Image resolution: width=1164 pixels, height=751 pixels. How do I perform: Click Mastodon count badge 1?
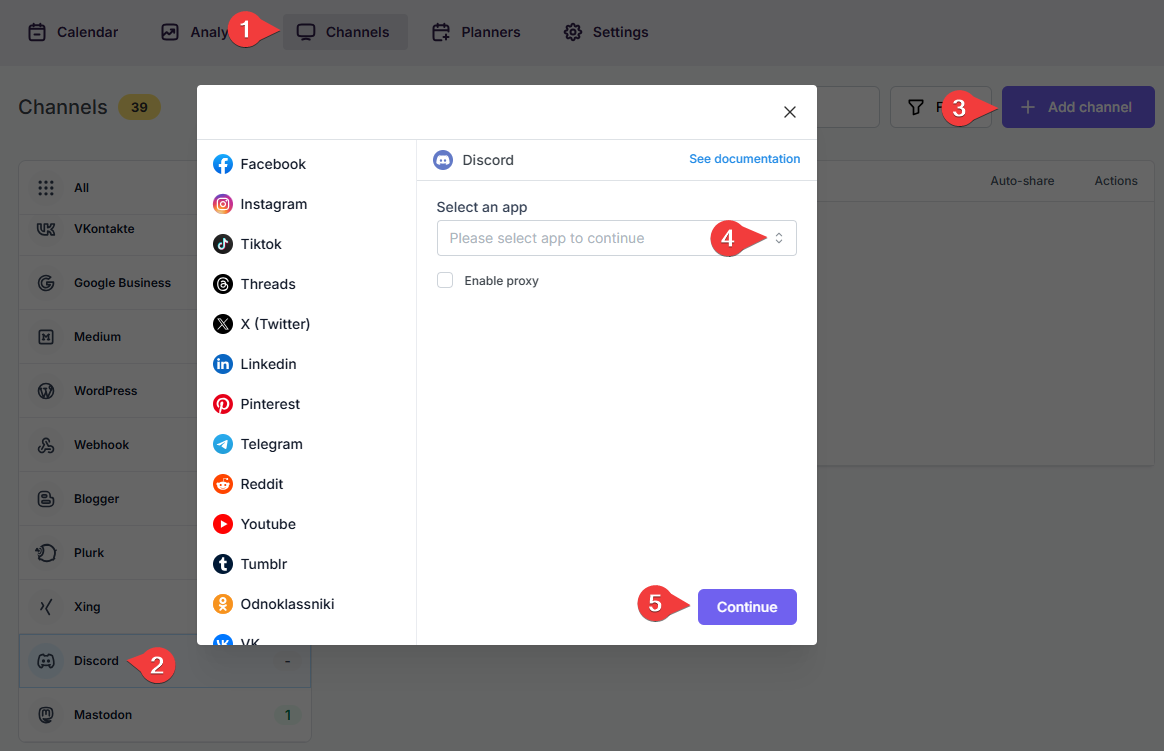(288, 715)
